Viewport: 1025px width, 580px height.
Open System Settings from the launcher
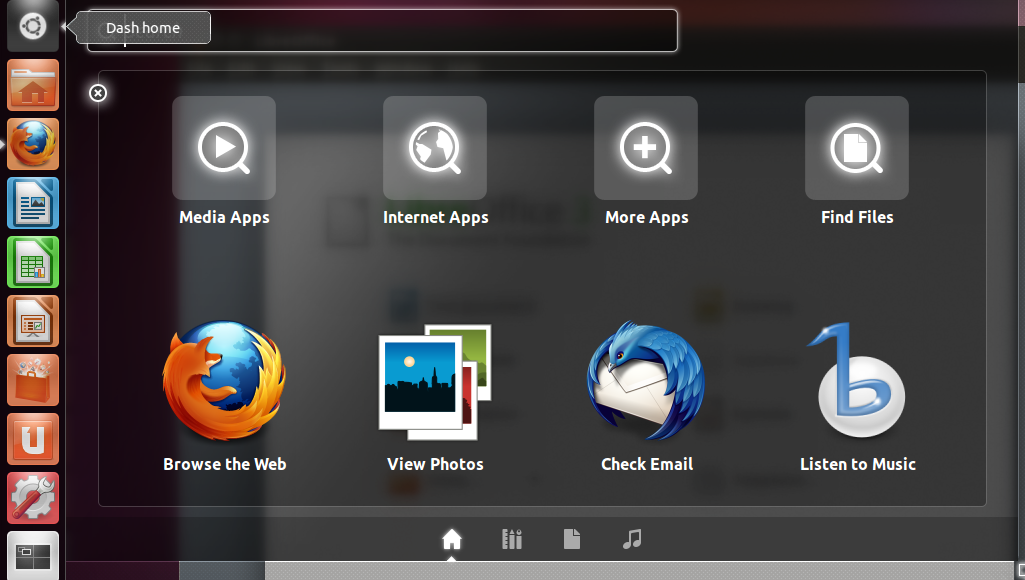pyautogui.click(x=33, y=498)
